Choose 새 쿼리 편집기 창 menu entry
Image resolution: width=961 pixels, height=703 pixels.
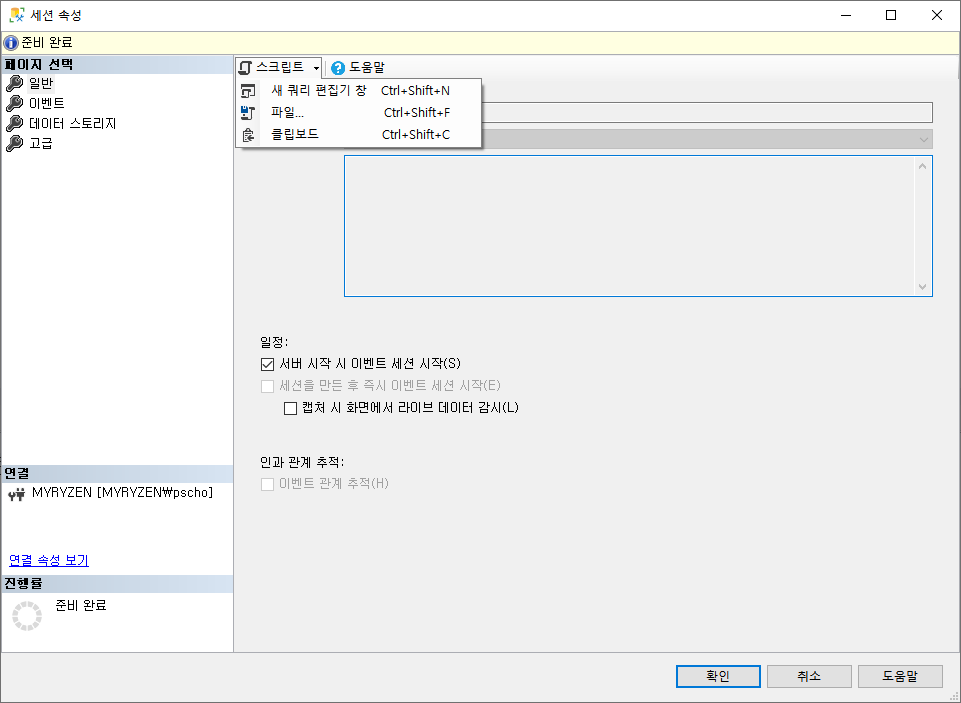pyautogui.click(x=359, y=90)
